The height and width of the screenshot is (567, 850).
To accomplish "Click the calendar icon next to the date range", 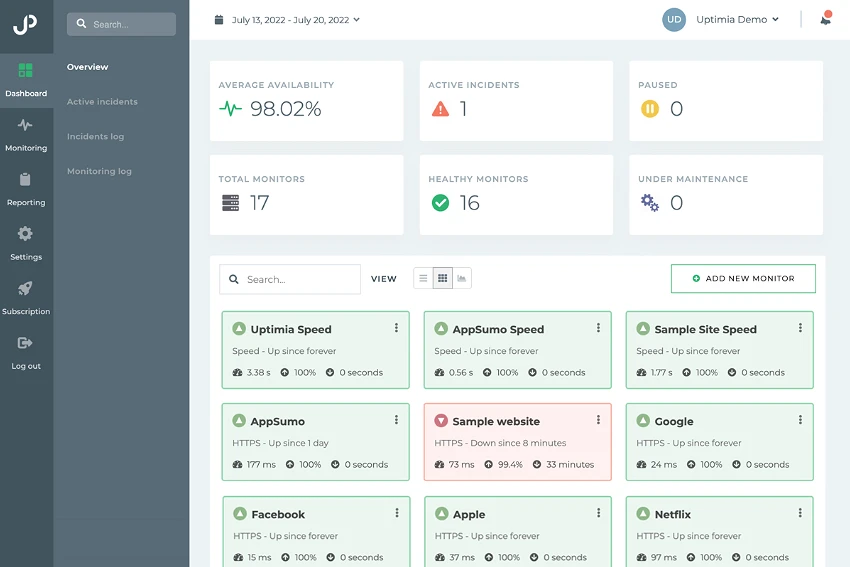I will [219, 20].
